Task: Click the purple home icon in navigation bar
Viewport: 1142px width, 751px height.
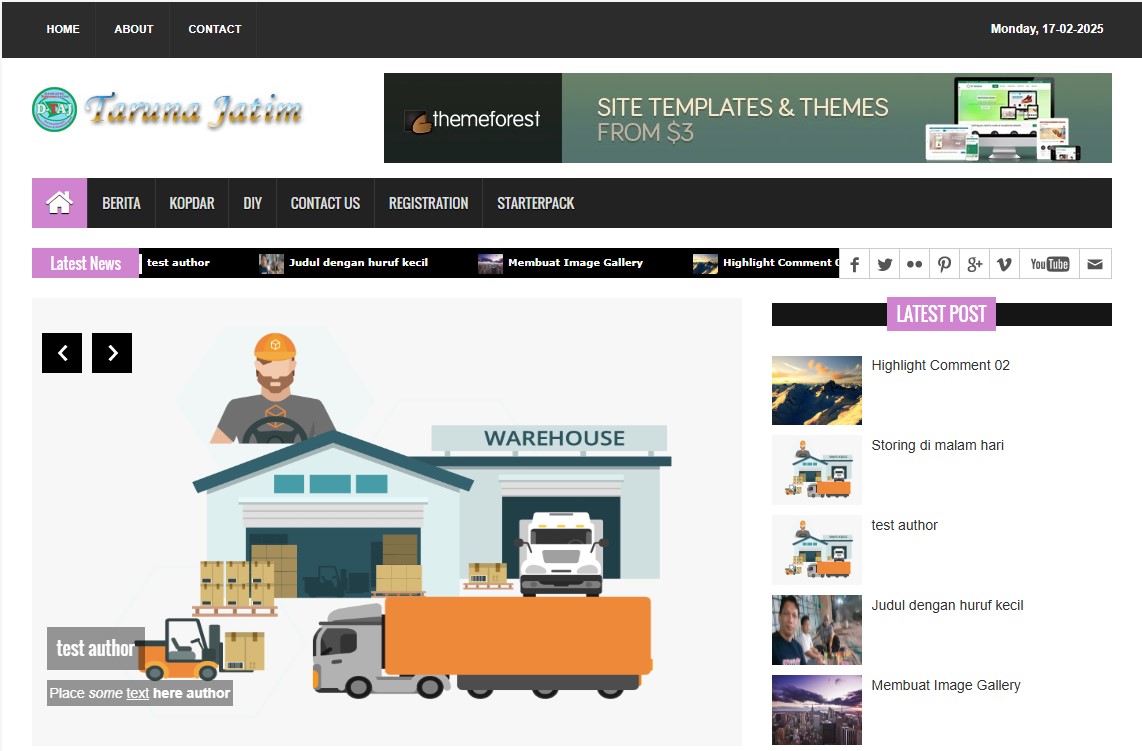Action: 59,203
